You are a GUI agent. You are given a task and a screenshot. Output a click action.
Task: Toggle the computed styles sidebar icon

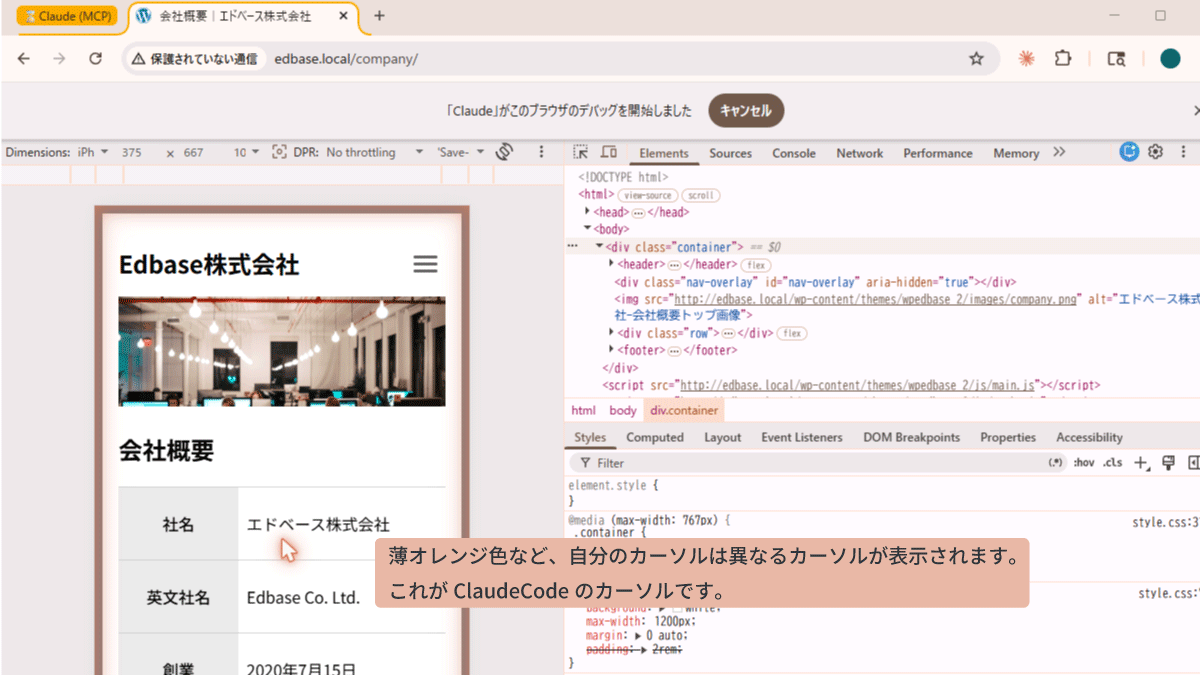point(1193,463)
